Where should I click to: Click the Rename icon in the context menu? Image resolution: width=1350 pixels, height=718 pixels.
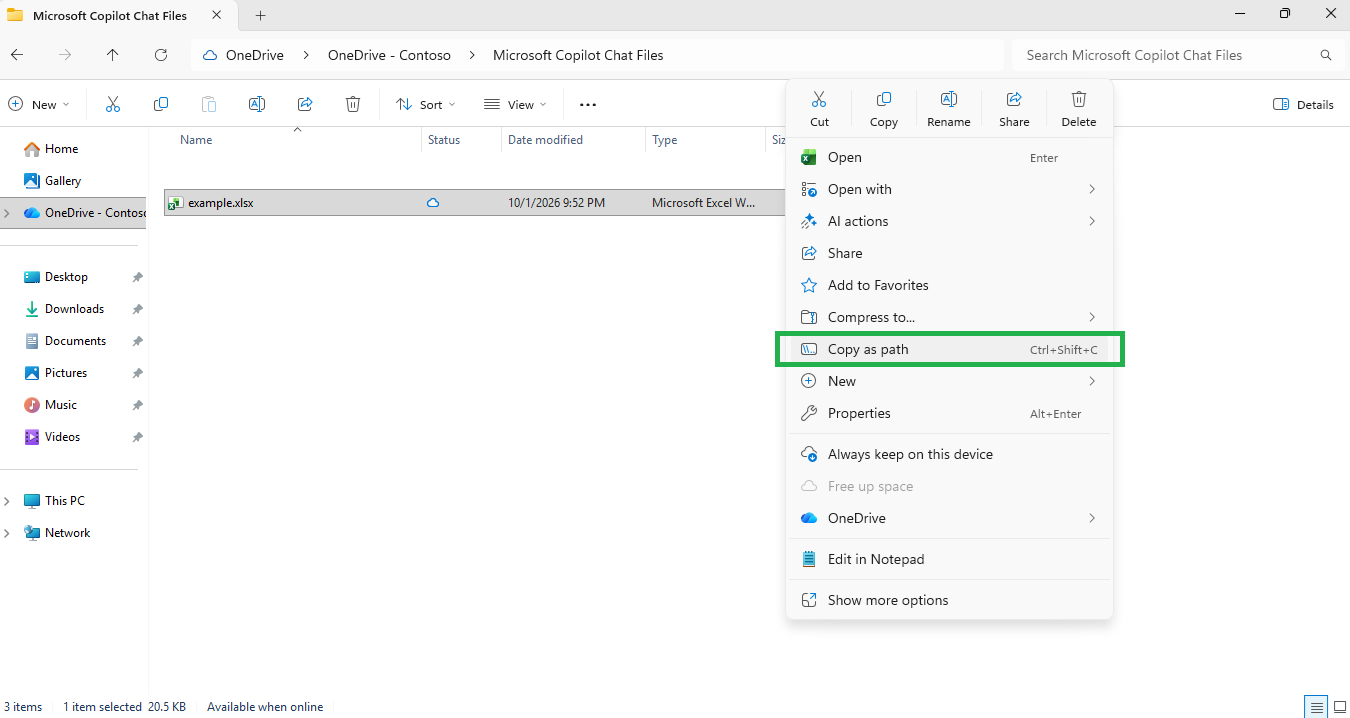949,99
